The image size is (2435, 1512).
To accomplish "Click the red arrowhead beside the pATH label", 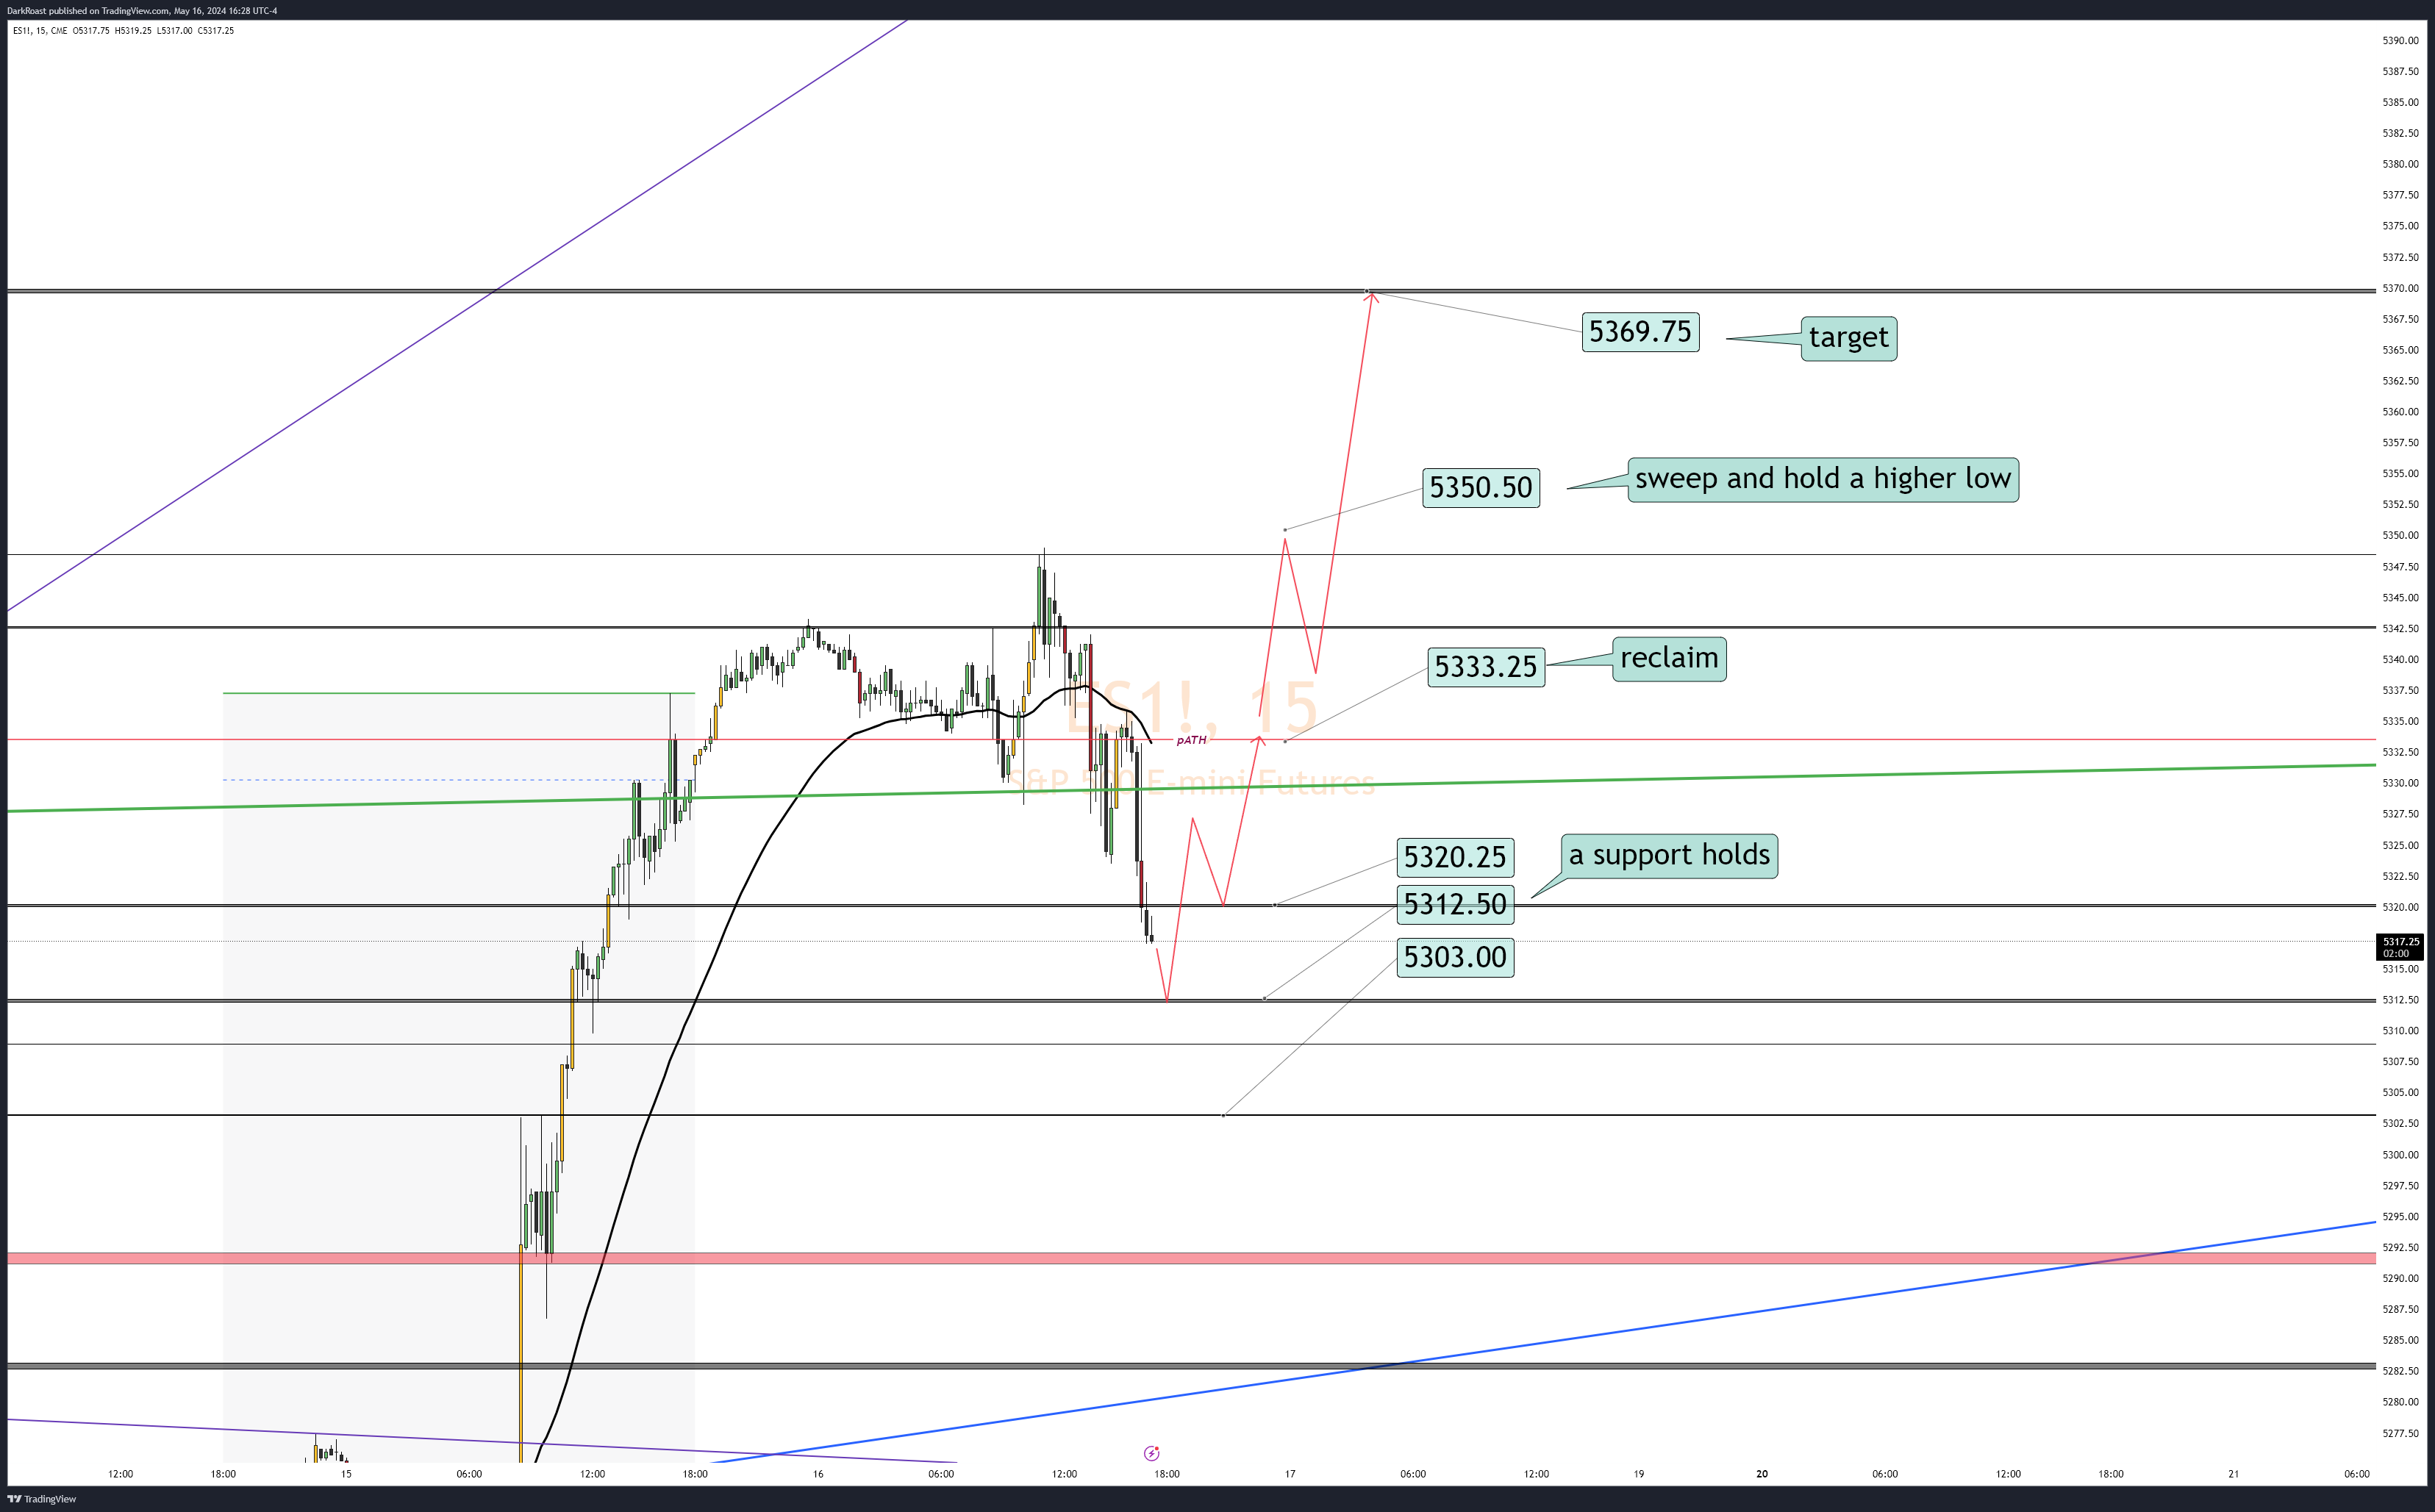I will click(x=1259, y=740).
